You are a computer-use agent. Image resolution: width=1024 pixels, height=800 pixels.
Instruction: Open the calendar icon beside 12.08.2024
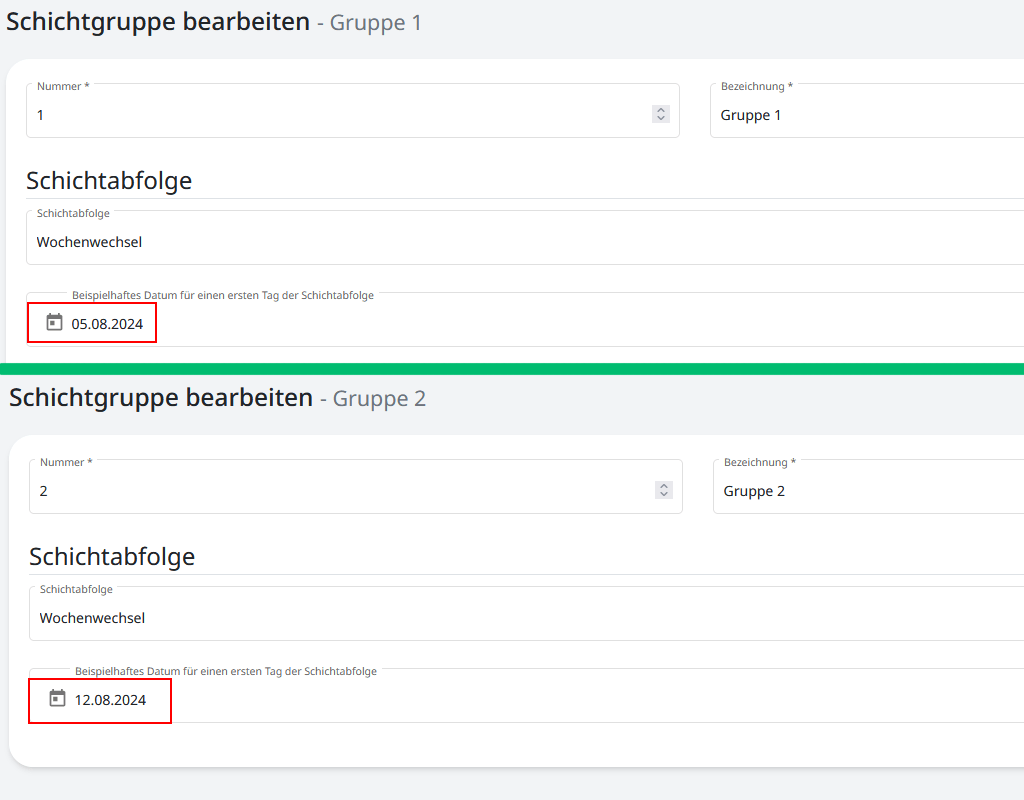click(x=58, y=698)
